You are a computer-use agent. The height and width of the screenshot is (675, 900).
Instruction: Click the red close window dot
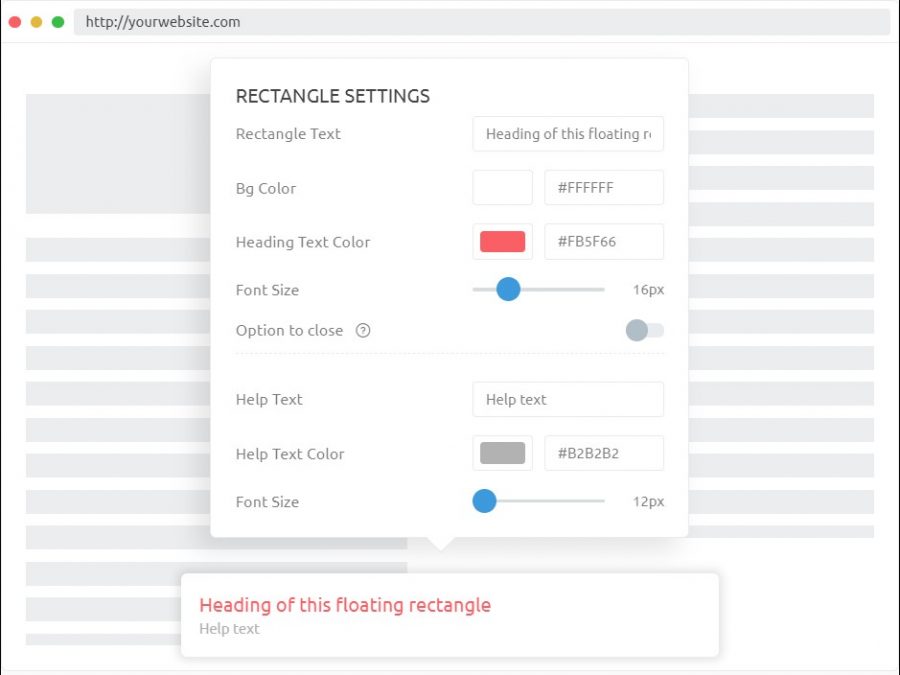[15, 22]
